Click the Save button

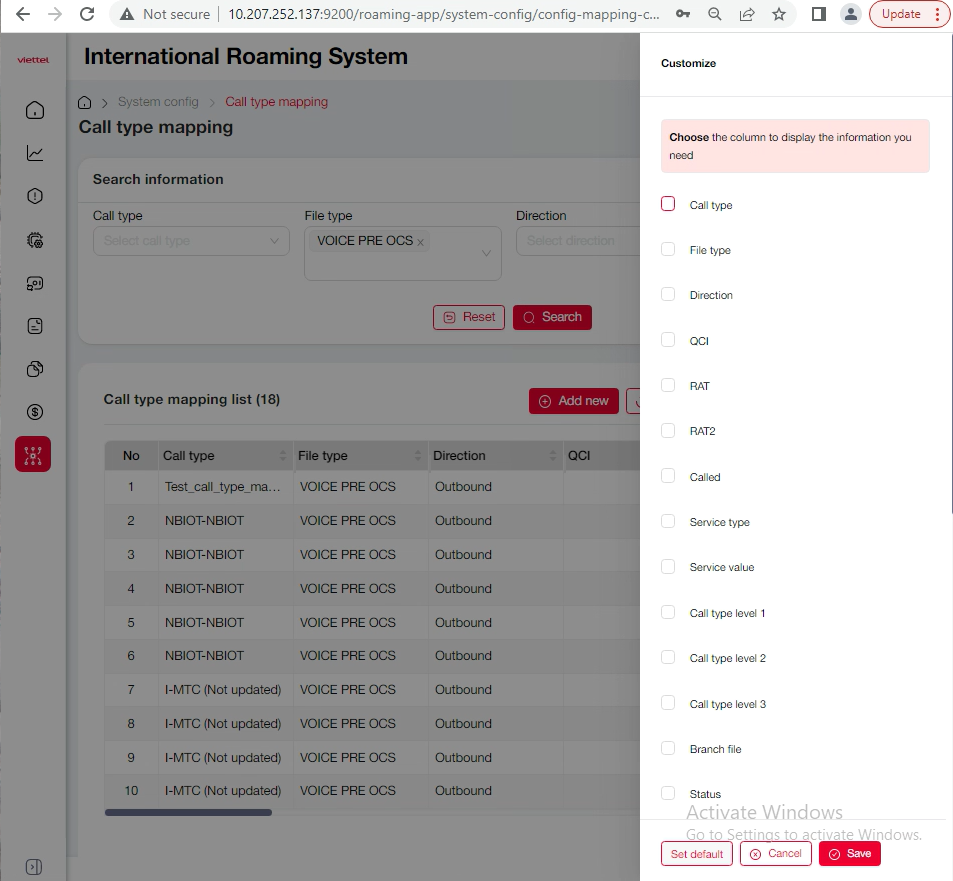[x=849, y=853]
